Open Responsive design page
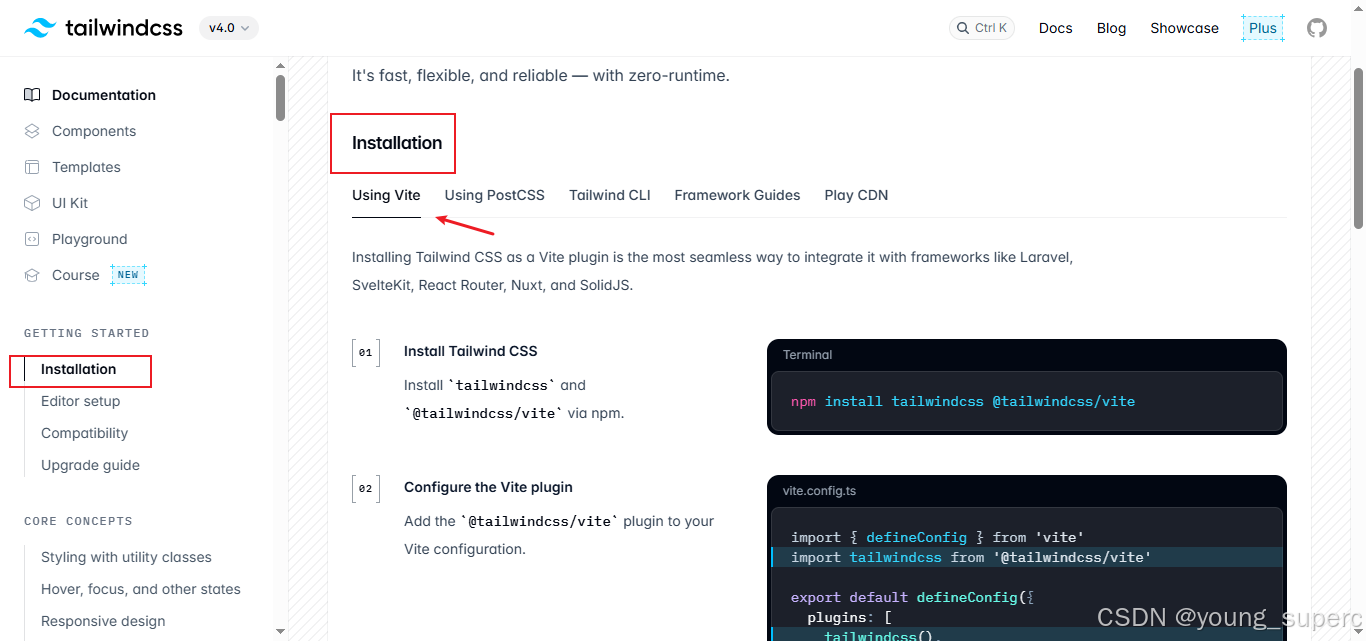The height and width of the screenshot is (641, 1366). pyautogui.click(x=104, y=621)
